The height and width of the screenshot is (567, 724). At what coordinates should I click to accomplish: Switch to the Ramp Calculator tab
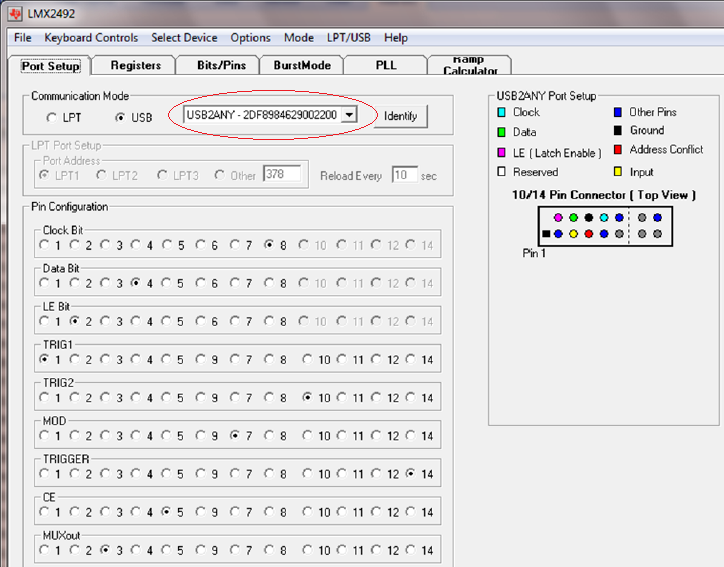coord(470,65)
